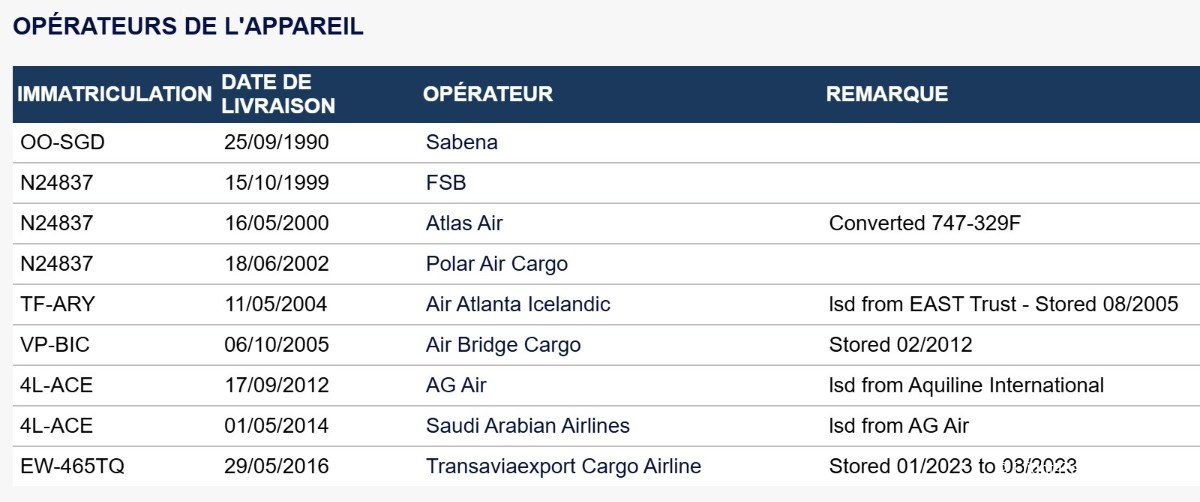The height and width of the screenshot is (502, 1200).
Task: Click the delivery date 25/09/1990
Action: tap(276, 142)
